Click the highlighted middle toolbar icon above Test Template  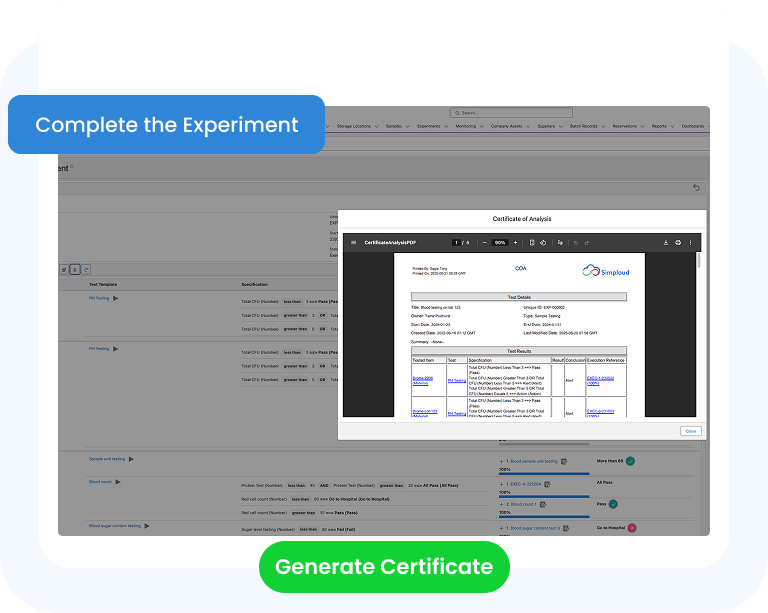[x=75, y=270]
